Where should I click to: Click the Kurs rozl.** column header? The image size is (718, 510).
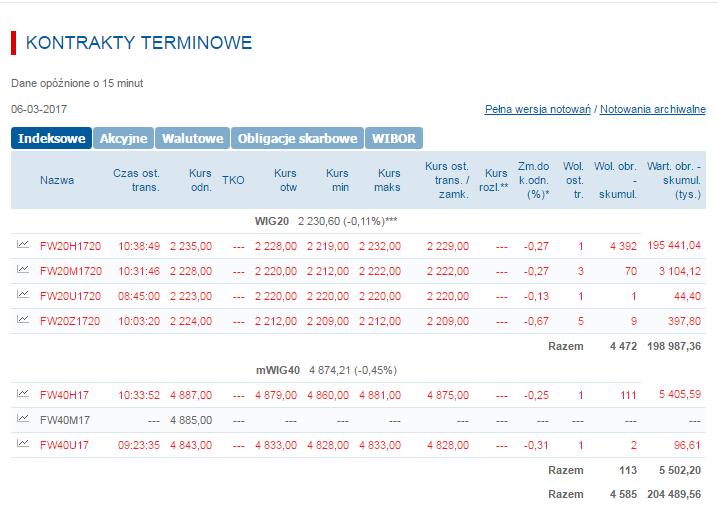494,180
